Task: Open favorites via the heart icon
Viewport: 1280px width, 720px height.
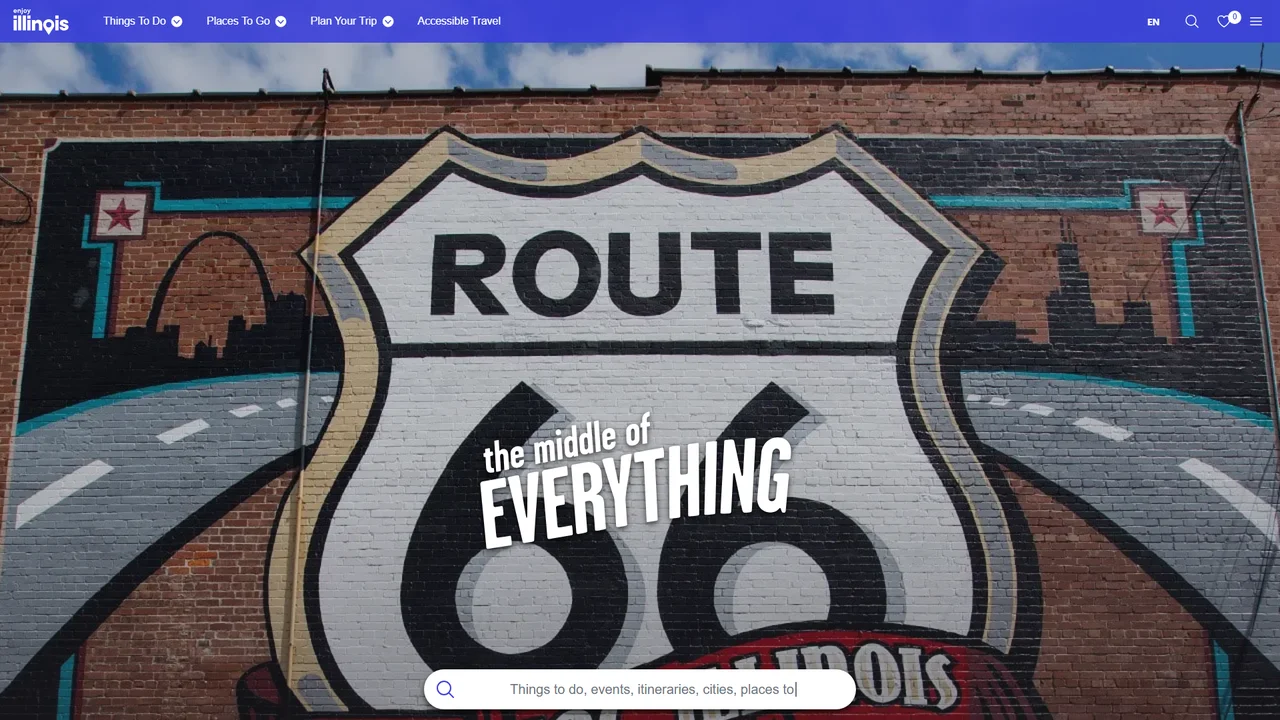Action: pyautogui.click(x=1223, y=21)
